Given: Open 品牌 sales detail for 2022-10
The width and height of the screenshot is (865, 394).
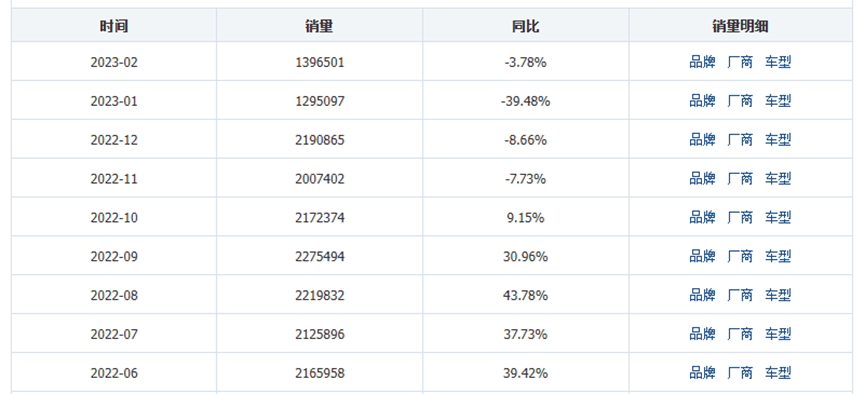Looking at the screenshot, I should (702, 218).
